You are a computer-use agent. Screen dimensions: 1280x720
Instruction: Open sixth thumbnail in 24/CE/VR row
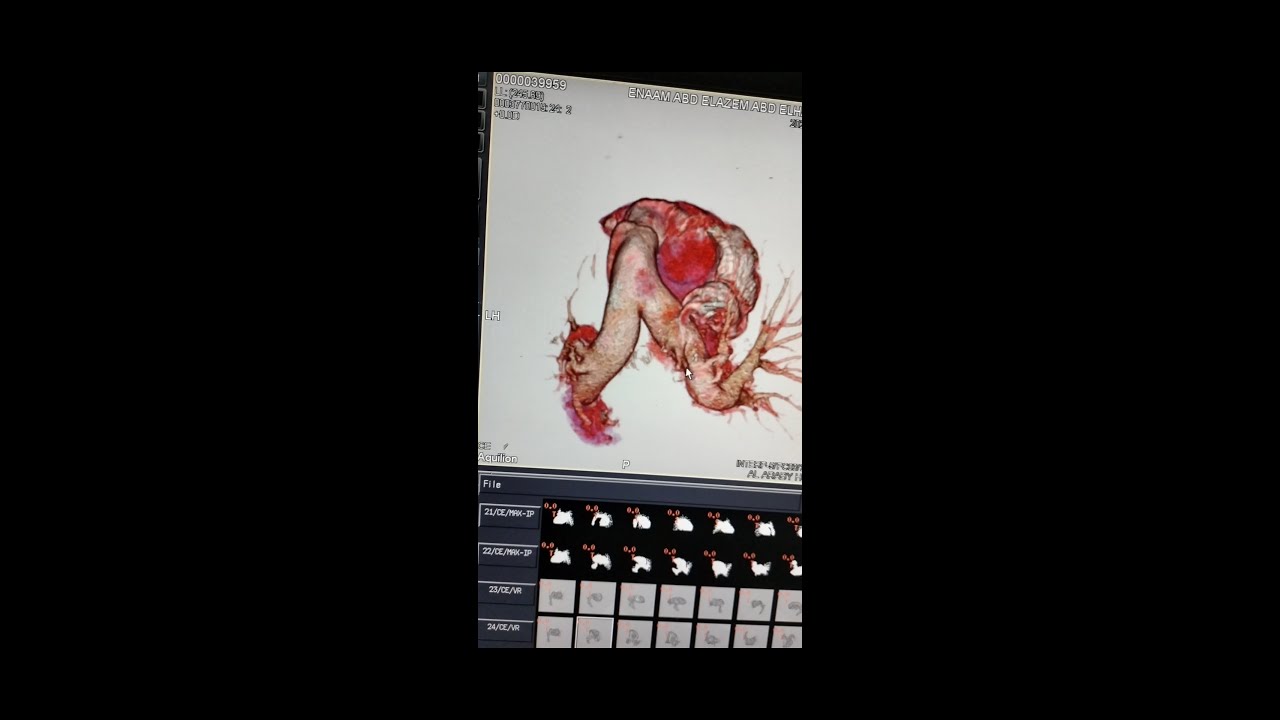751,636
